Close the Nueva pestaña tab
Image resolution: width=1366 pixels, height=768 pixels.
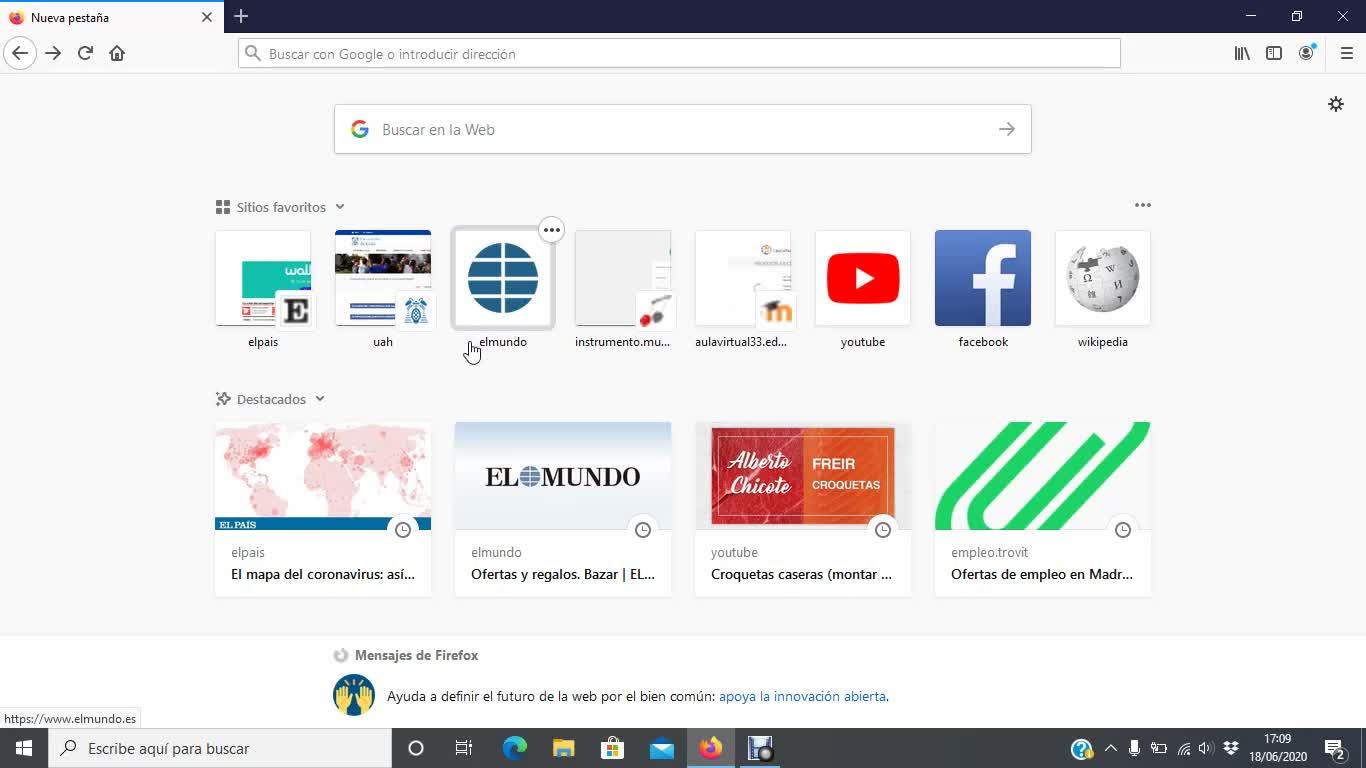207,17
